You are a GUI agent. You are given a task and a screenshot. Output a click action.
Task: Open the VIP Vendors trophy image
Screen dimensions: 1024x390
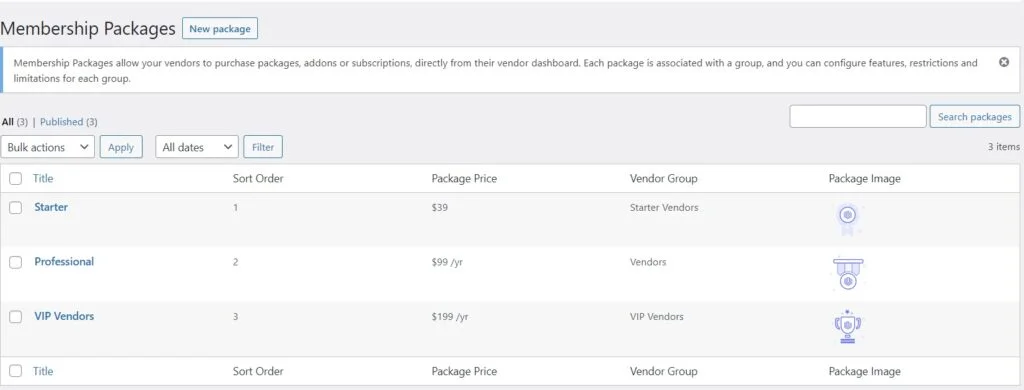tap(848, 327)
